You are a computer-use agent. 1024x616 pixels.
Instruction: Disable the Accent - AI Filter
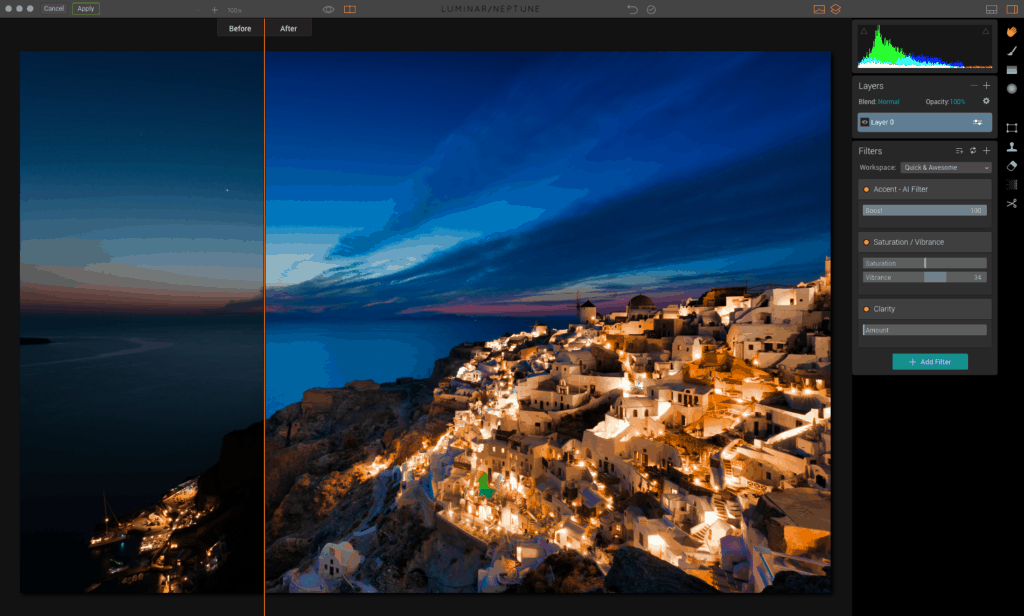866,189
